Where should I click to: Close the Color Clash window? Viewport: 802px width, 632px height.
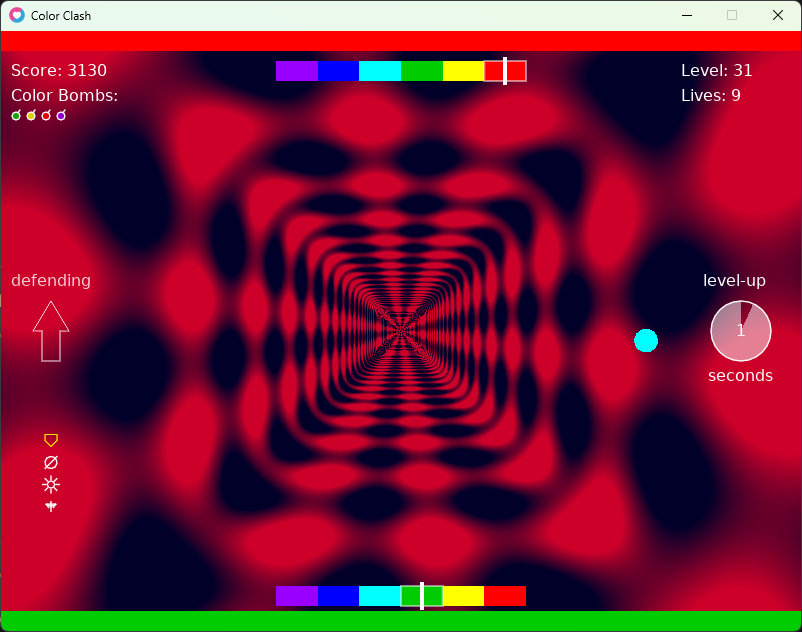[778, 15]
